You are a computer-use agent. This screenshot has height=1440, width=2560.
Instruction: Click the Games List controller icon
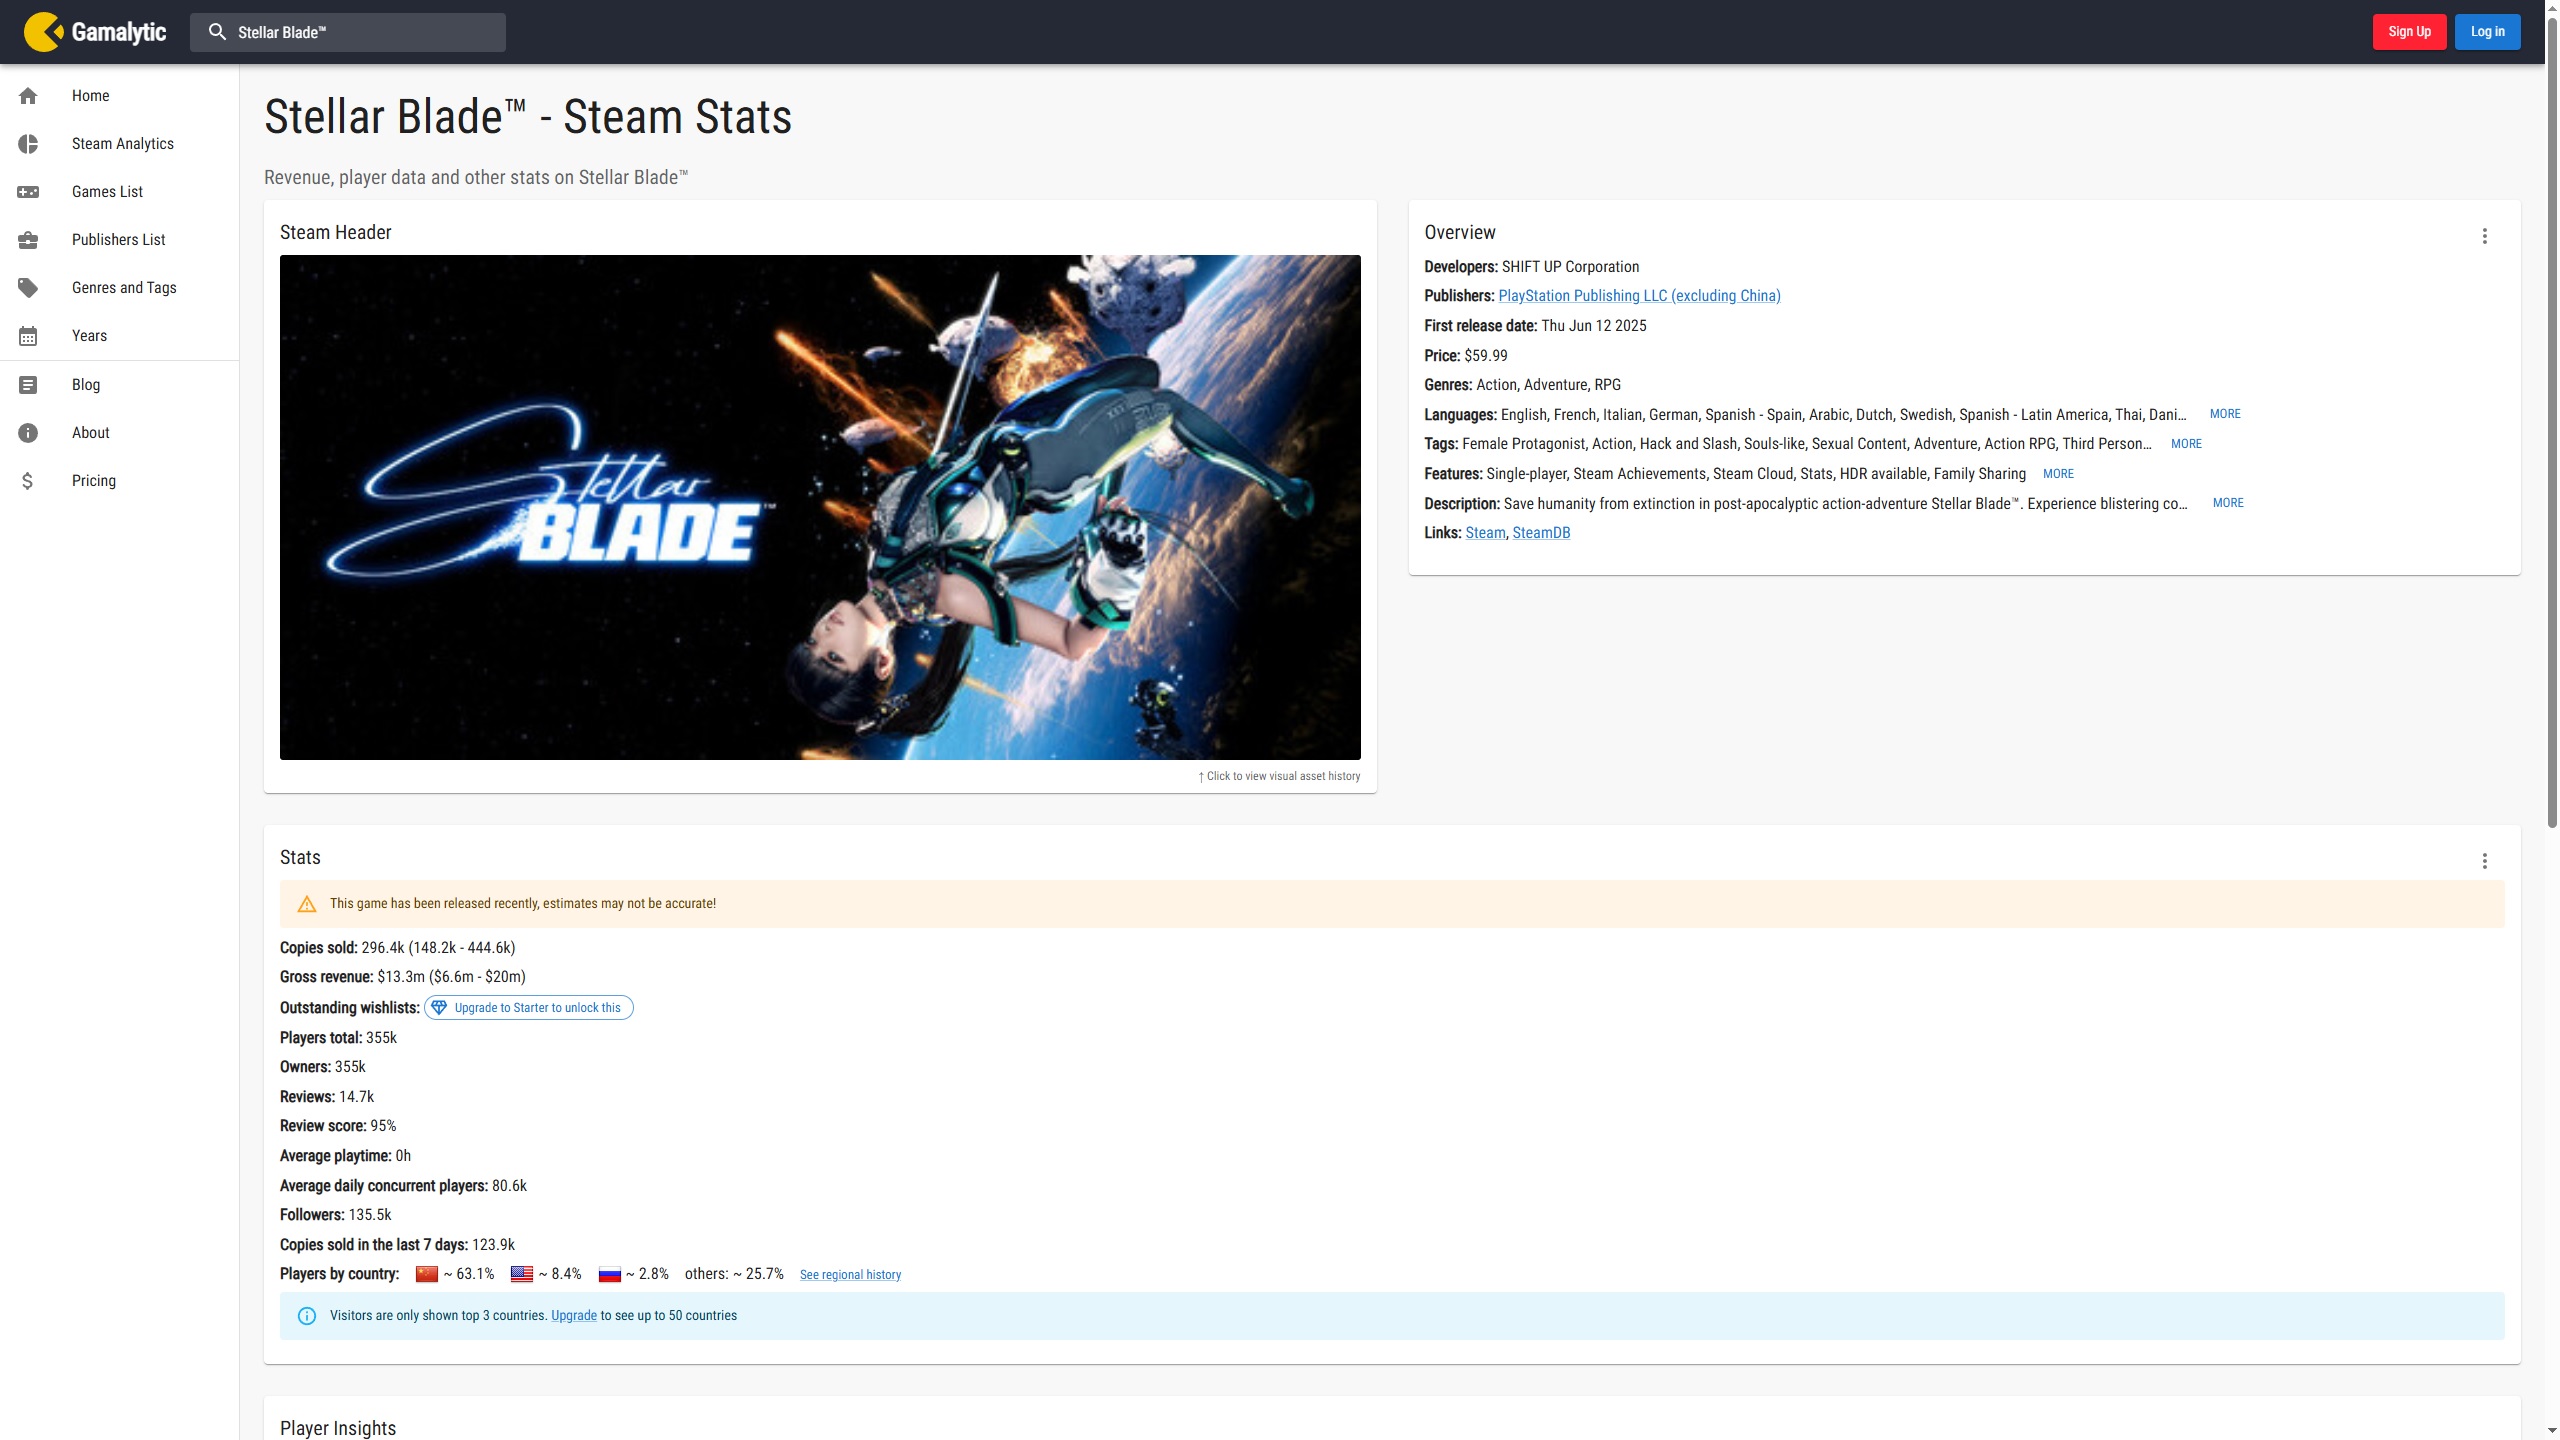pyautogui.click(x=28, y=192)
